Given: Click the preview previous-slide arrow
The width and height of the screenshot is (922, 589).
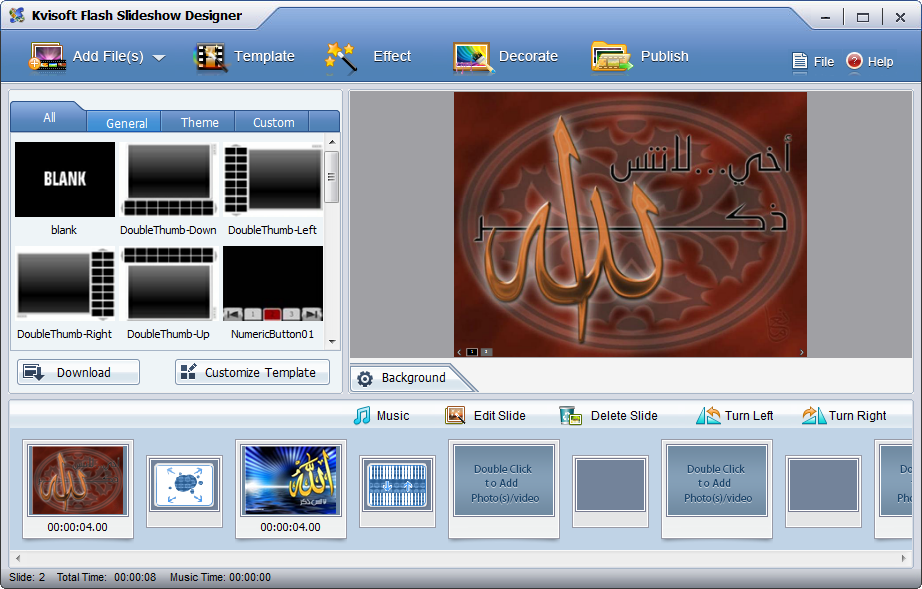Looking at the screenshot, I should [459, 352].
